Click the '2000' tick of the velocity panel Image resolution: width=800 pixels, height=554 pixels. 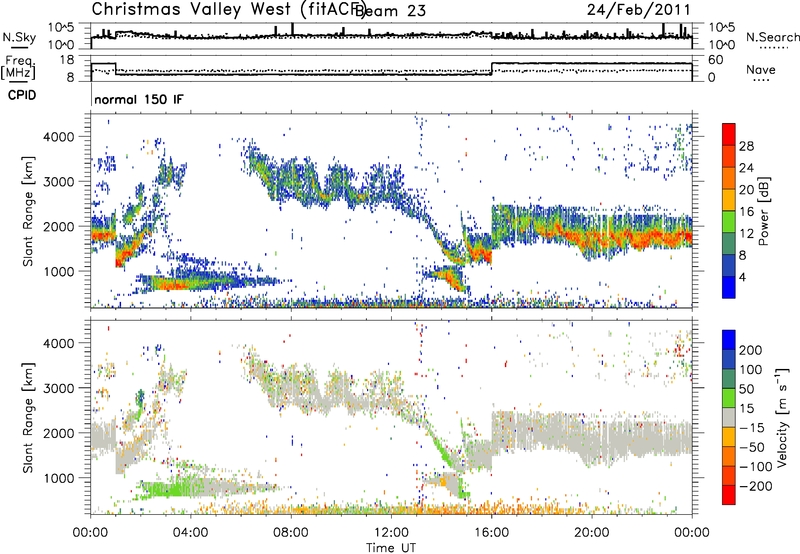point(59,433)
